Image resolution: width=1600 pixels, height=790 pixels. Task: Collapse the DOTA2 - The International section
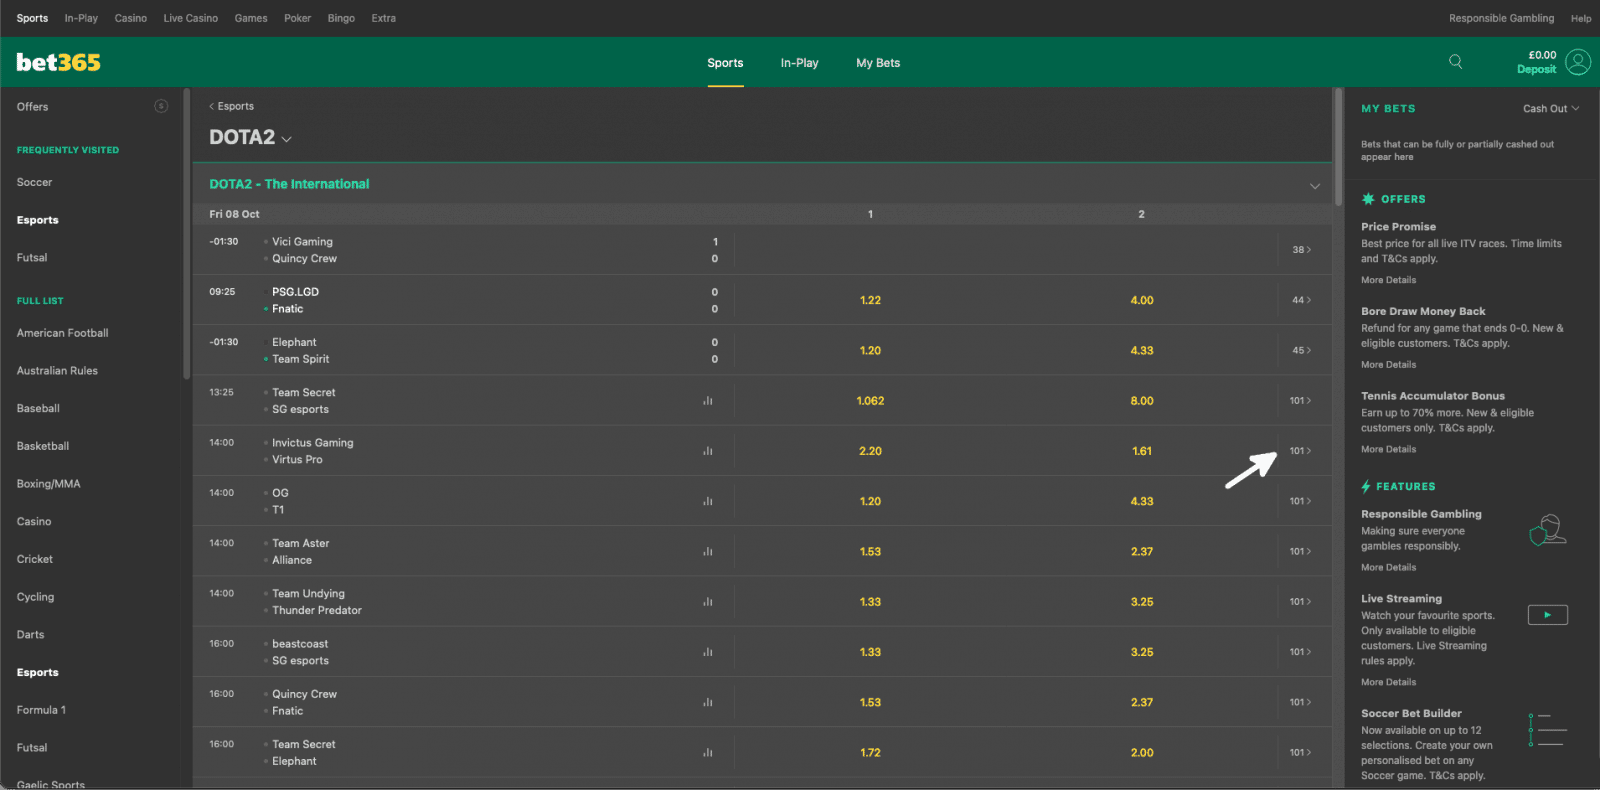(x=1314, y=186)
